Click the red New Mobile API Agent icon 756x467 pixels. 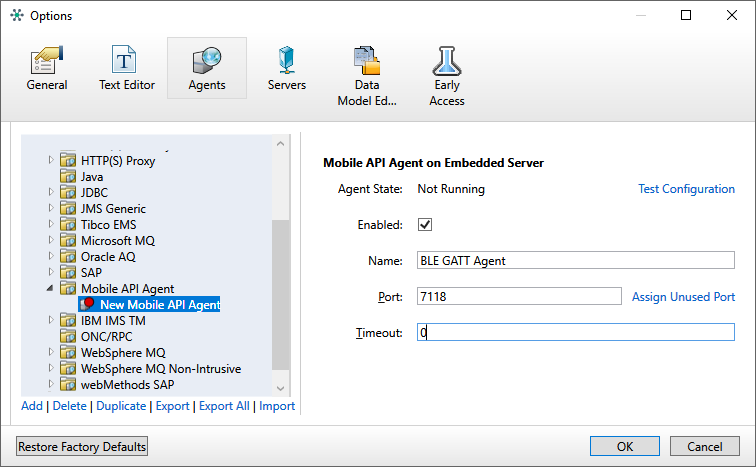pyautogui.click(x=87, y=304)
